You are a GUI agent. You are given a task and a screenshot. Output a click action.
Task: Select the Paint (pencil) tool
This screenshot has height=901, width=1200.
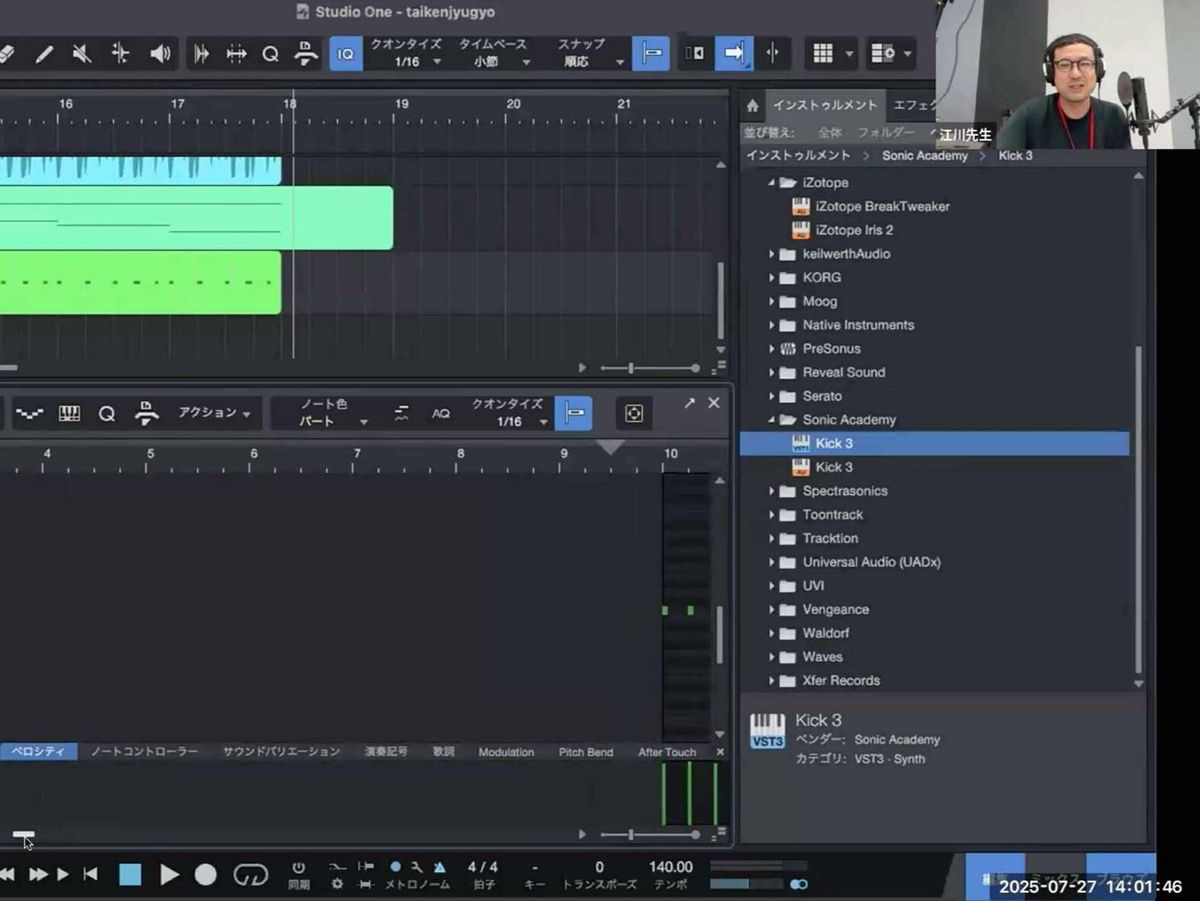(x=44, y=54)
